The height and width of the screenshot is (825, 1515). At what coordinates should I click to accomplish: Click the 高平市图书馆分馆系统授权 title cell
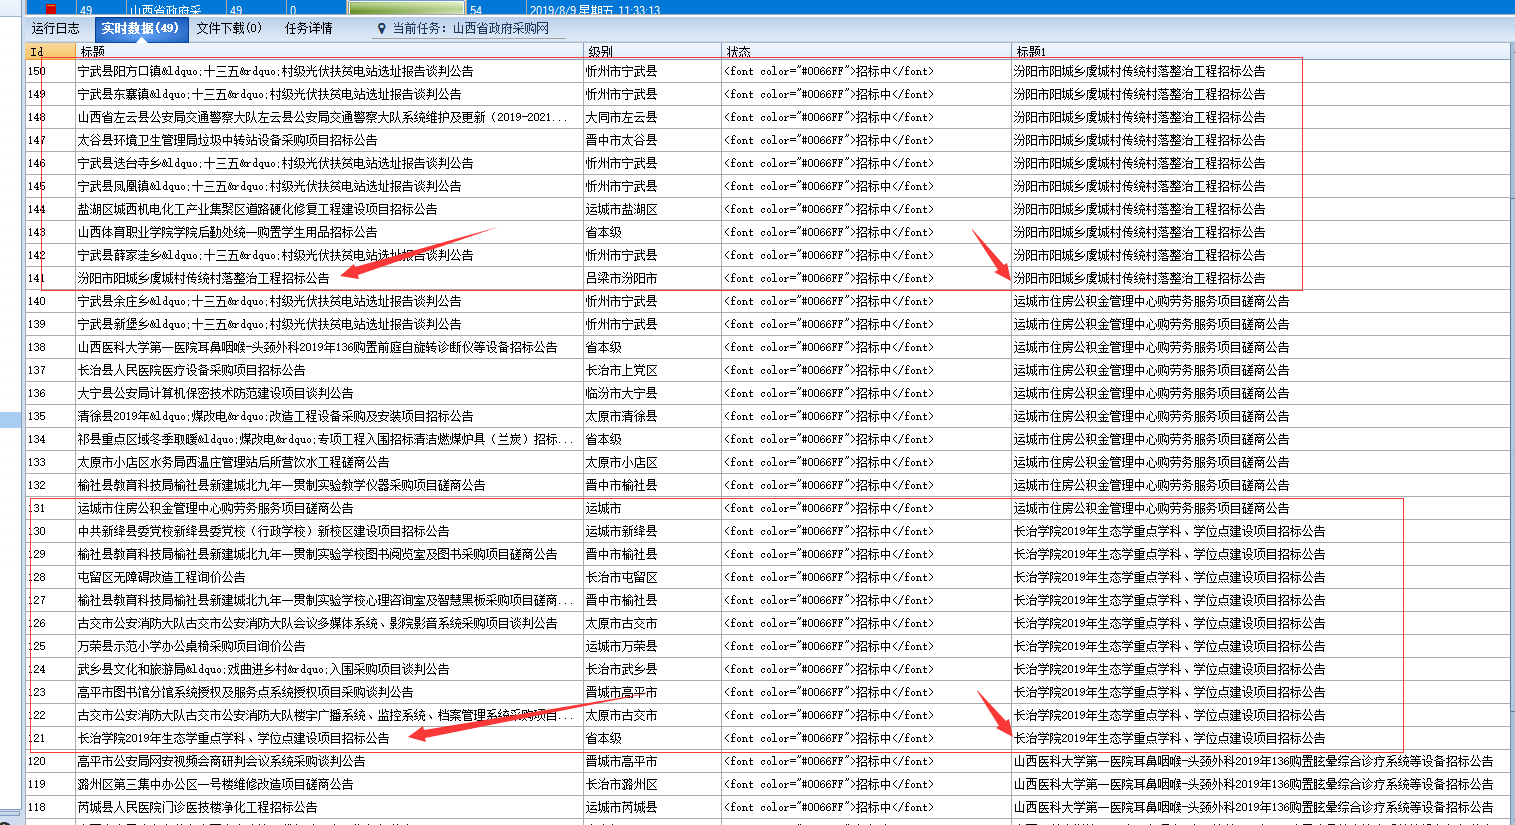(330, 692)
